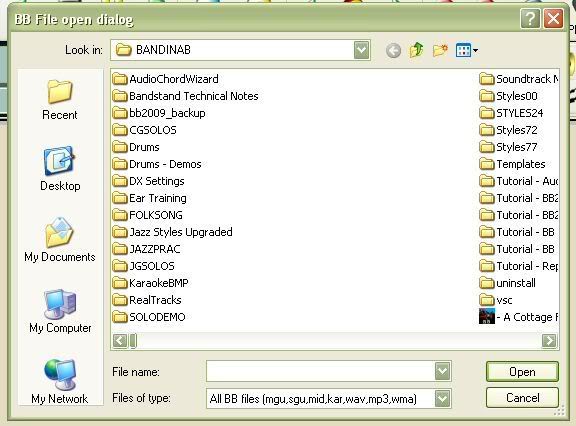Select the vsc folder
Screen dimensions: 576x426
click(496, 300)
